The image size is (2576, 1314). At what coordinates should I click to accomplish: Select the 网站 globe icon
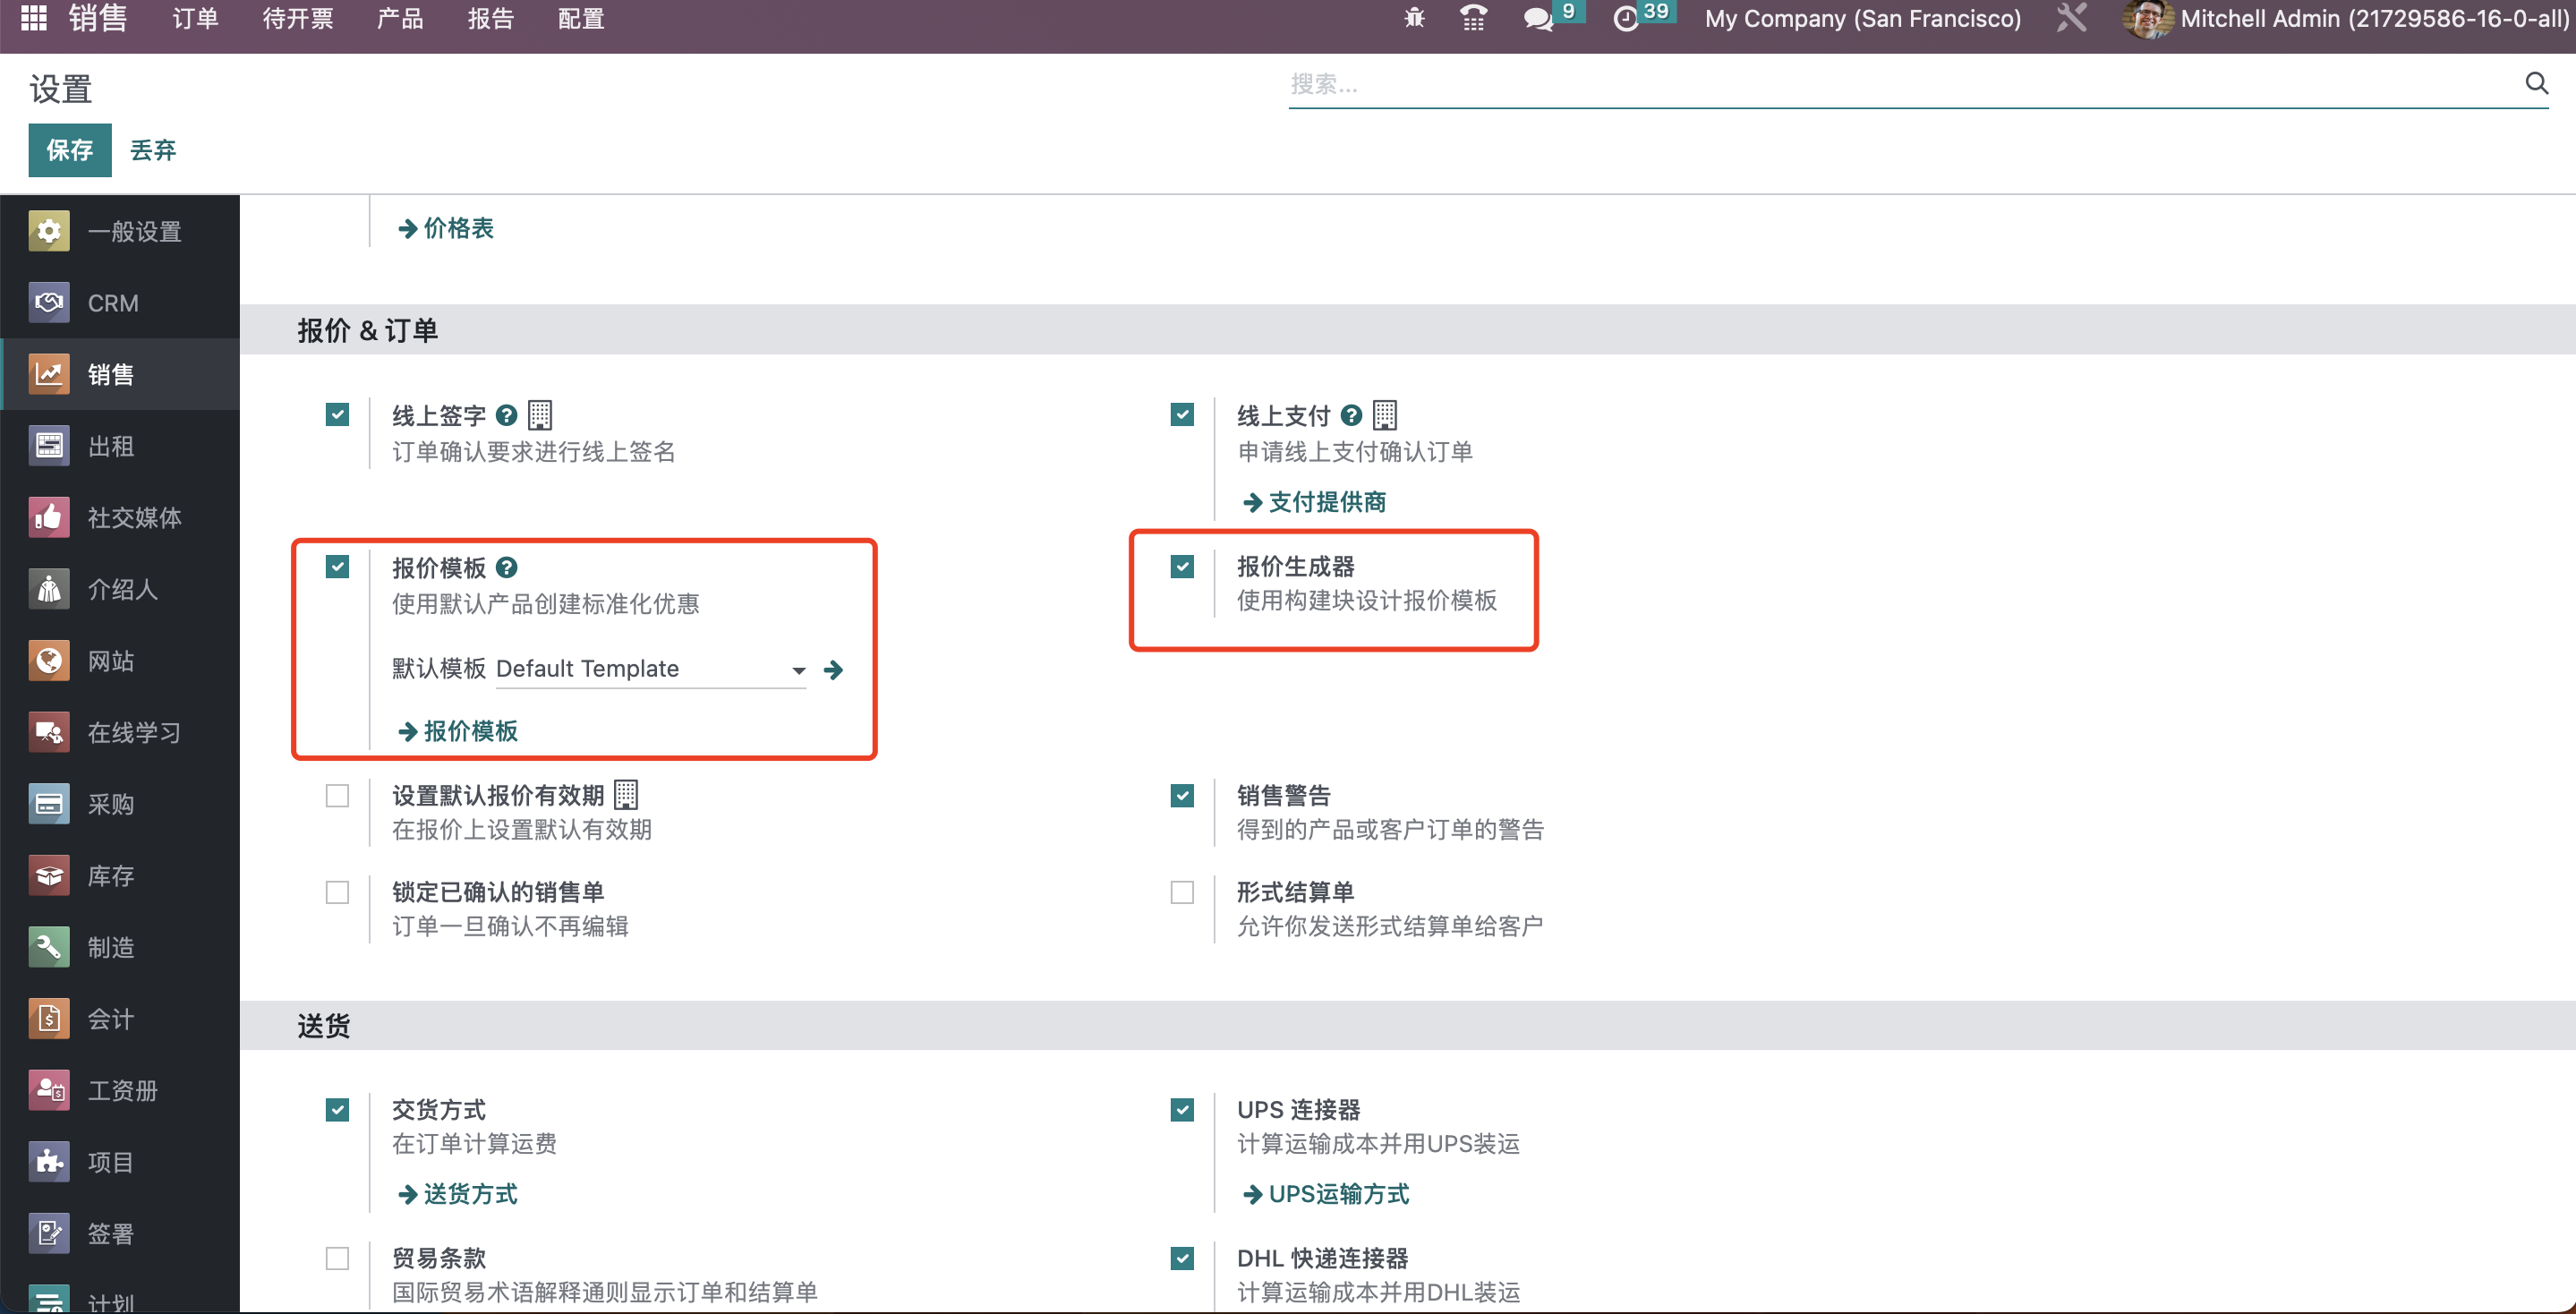click(x=49, y=661)
